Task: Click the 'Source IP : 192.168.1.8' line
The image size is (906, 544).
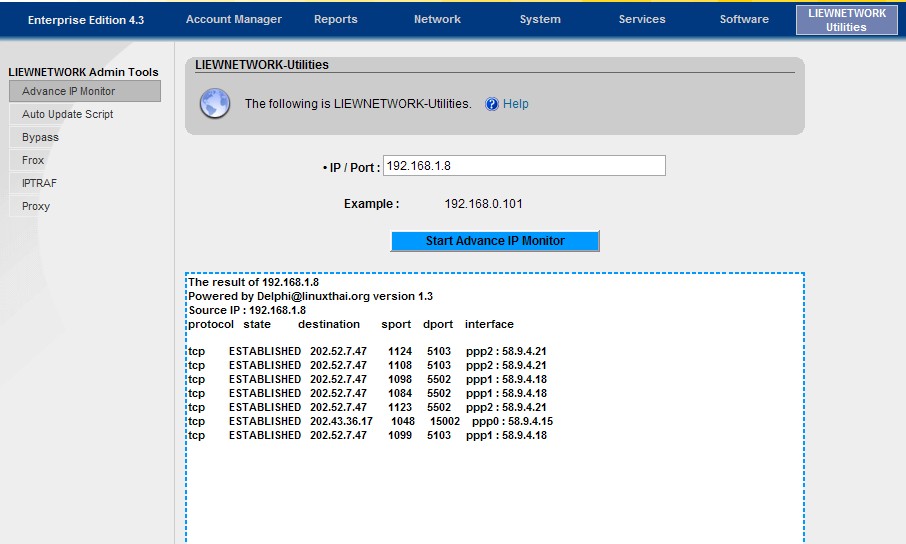Action: click(x=247, y=310)
